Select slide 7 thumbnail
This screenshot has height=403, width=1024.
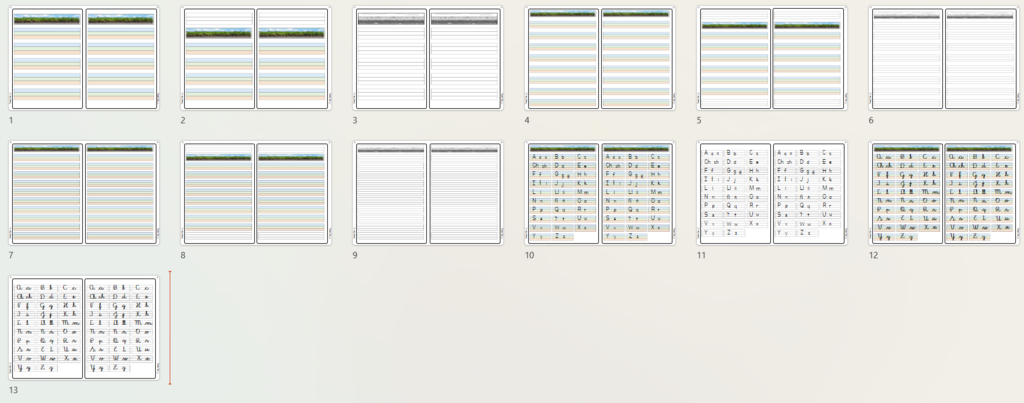click(x=84, y=193)
